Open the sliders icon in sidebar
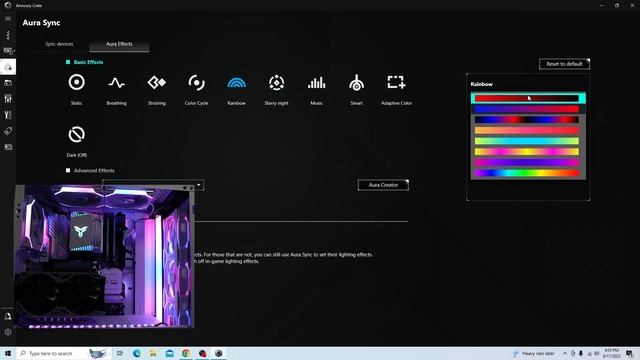640x360 pixels. (8, 99)
